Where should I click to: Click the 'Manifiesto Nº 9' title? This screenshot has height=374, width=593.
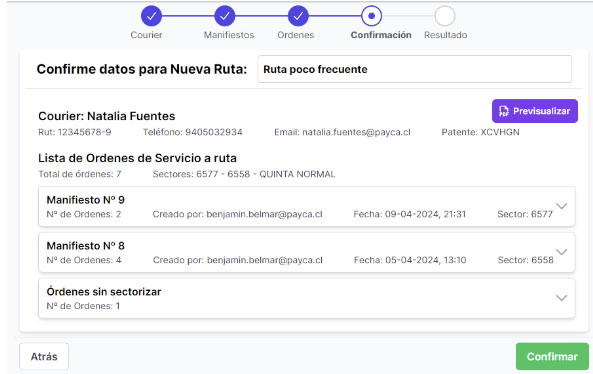[85, 200]
